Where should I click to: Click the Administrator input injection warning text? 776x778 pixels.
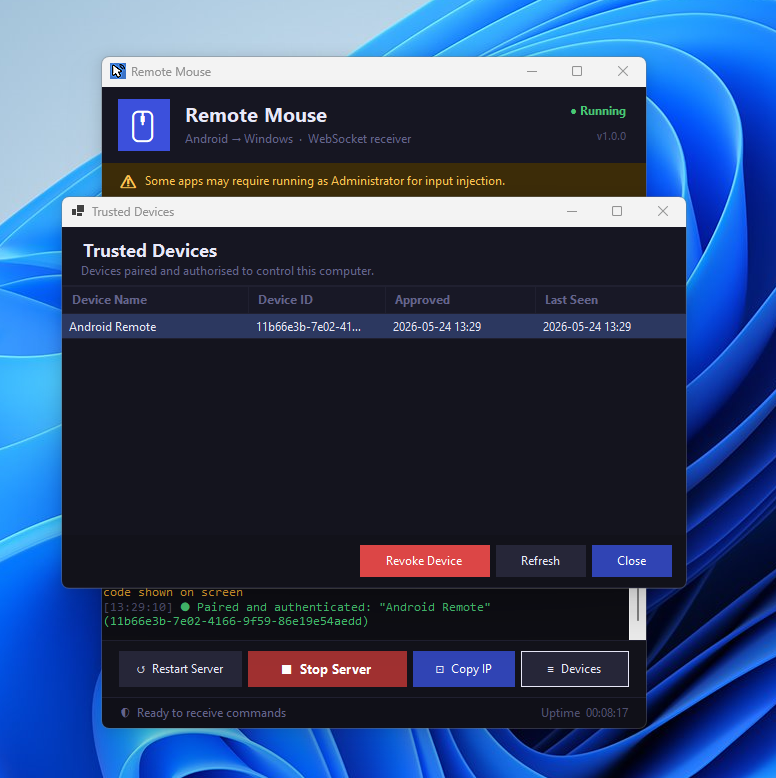[x=325, y=181]
